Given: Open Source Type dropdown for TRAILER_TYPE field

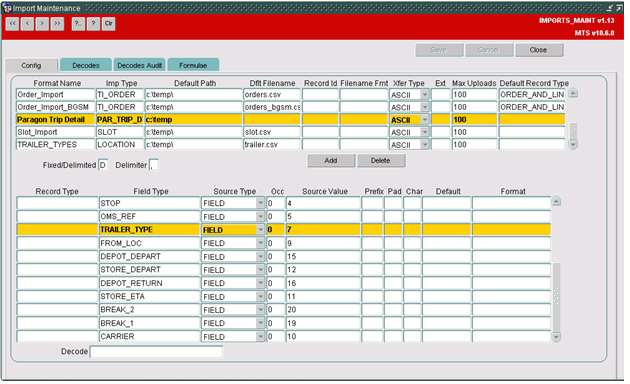Looking at the screenshot, I should (x=260, y=230).
